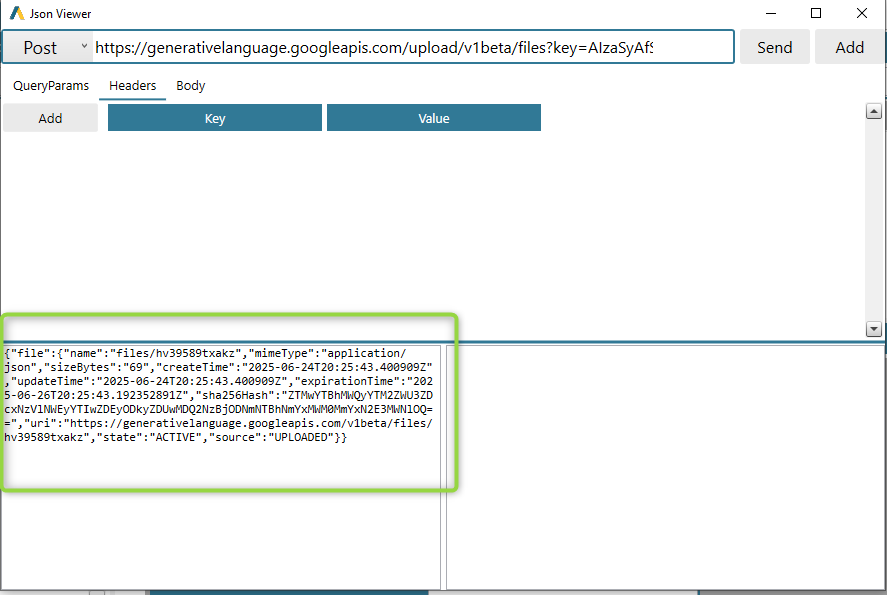Click the Json Viewer app logo icon
Screen dimensions: 887x595
click(x=17, y=13)
